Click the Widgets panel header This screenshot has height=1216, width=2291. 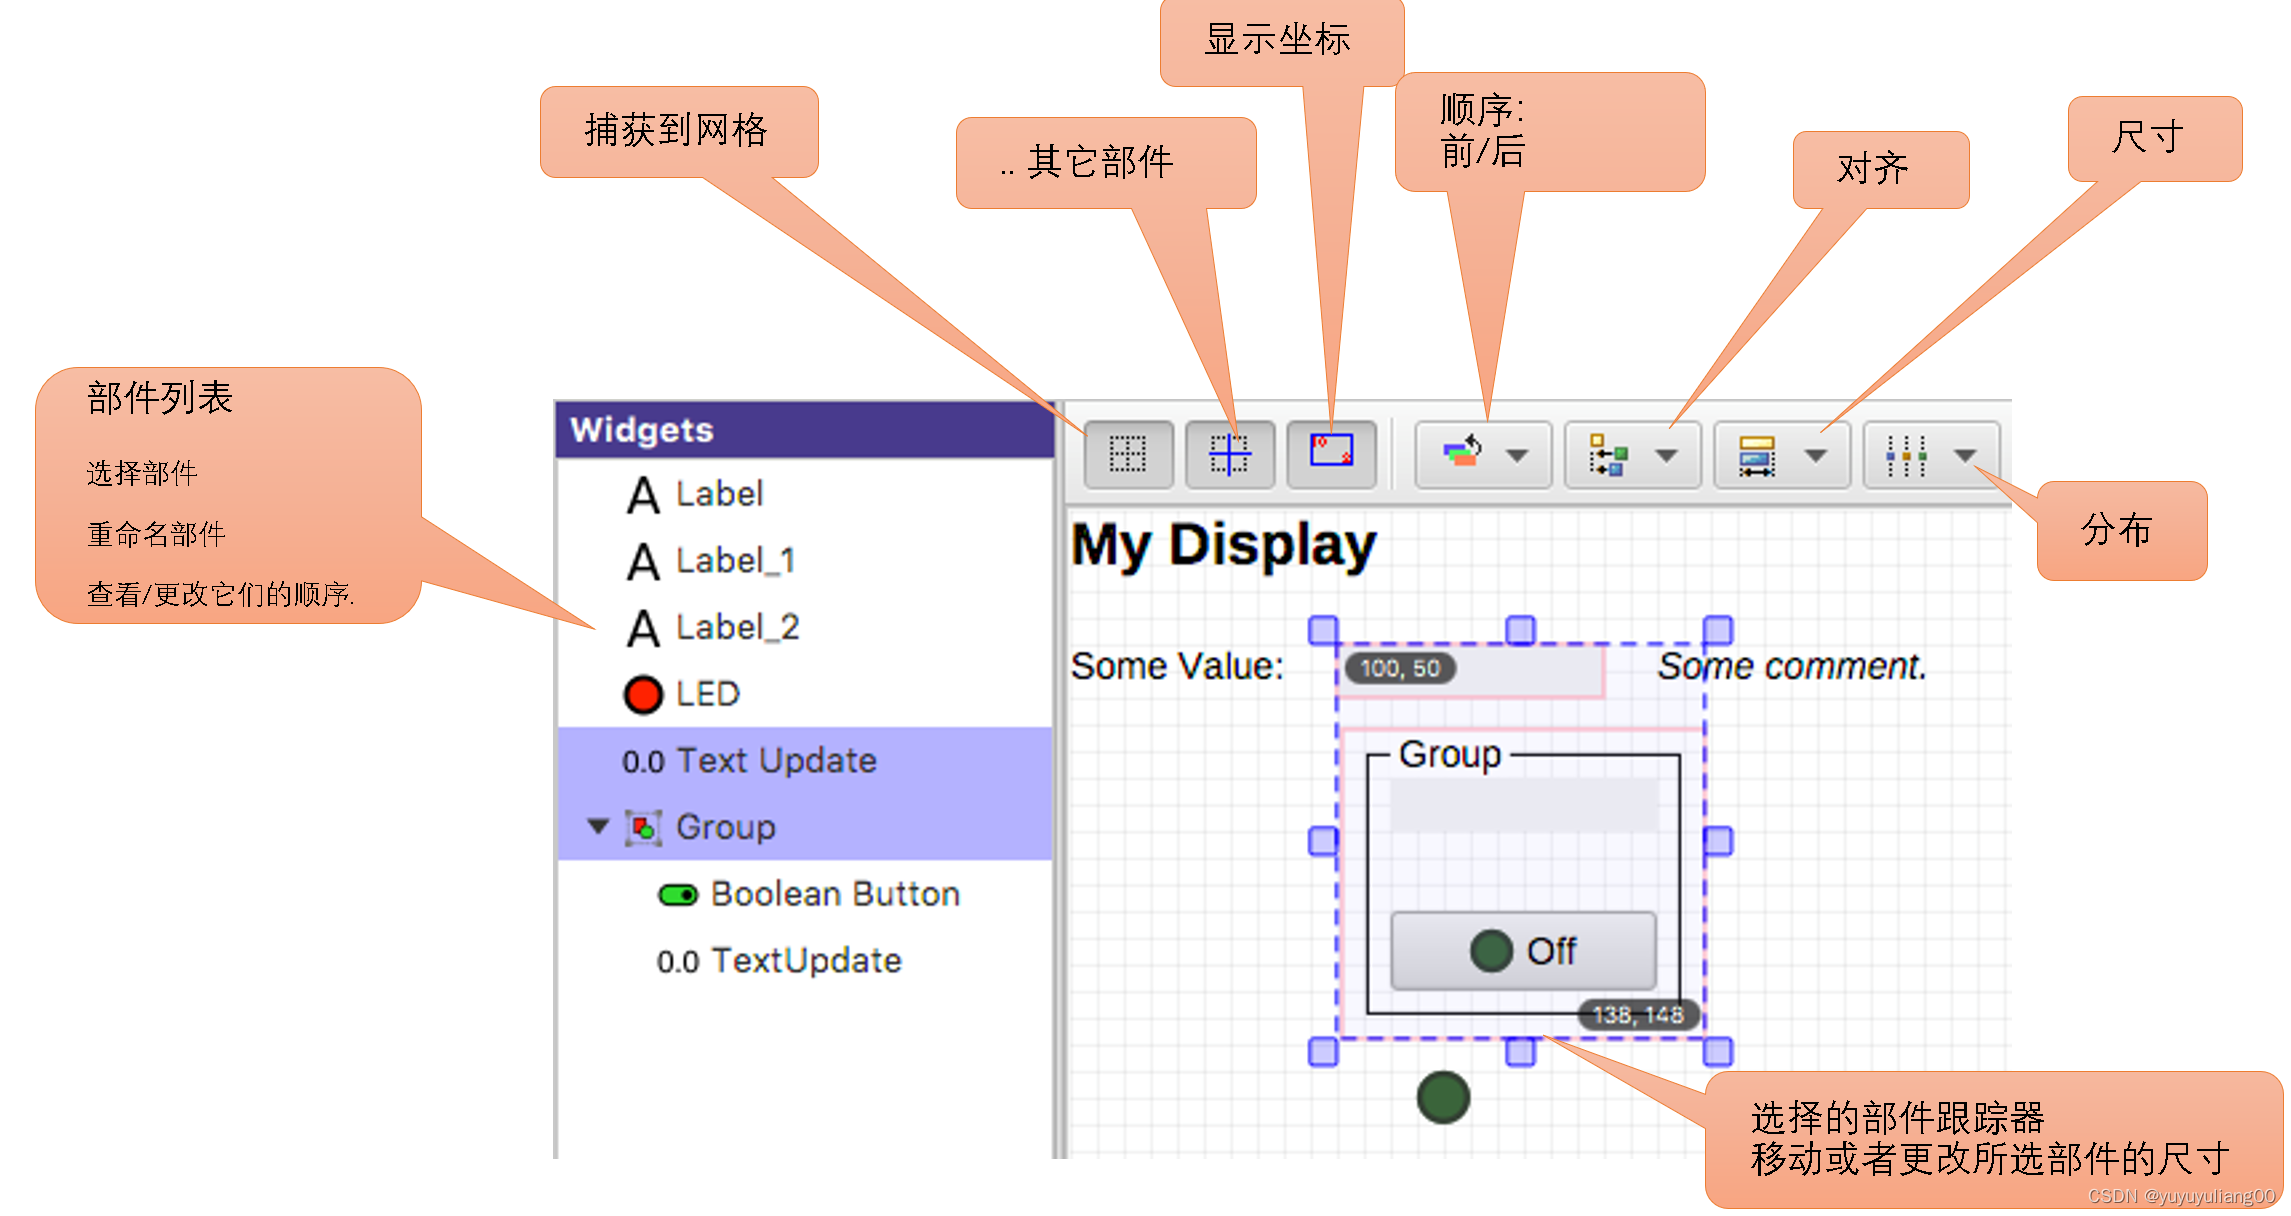tap(805, 430)
